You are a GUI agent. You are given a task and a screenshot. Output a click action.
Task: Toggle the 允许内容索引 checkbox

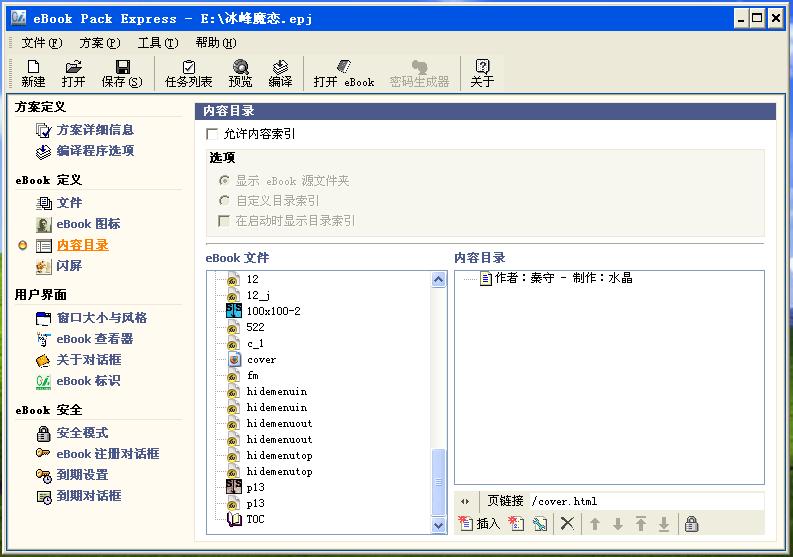212,134
